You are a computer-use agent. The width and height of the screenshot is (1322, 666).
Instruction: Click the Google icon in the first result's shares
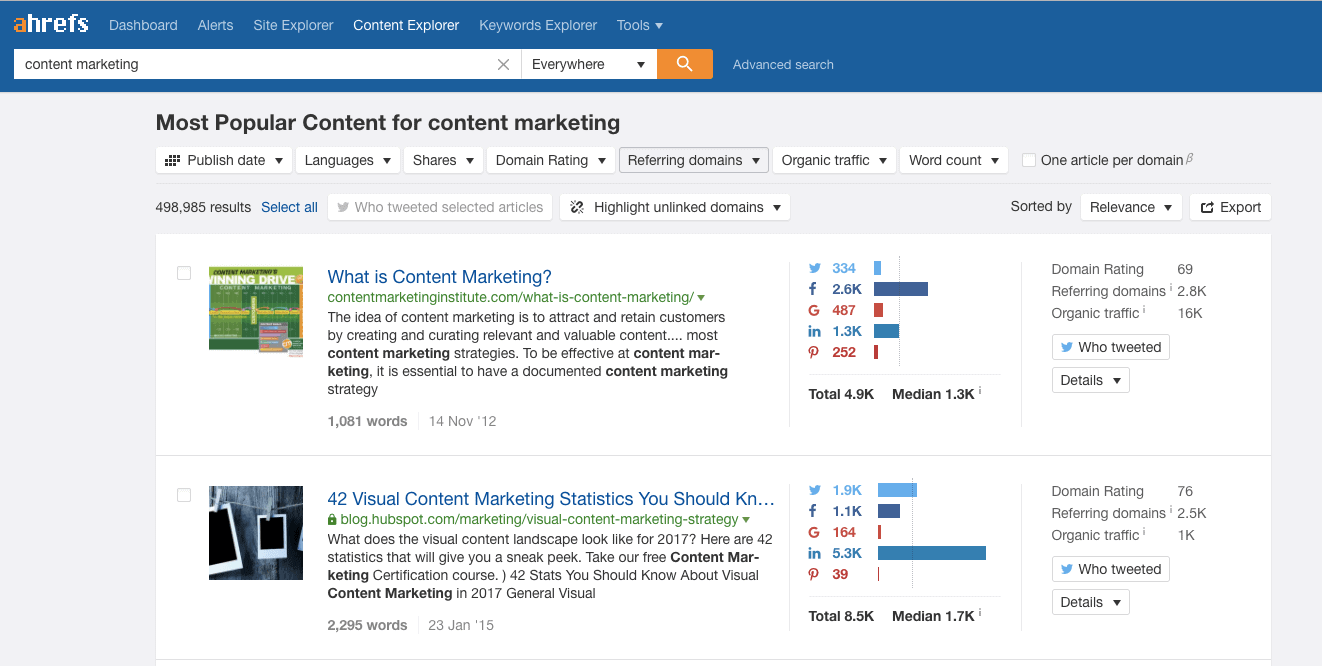coord(814,310)
